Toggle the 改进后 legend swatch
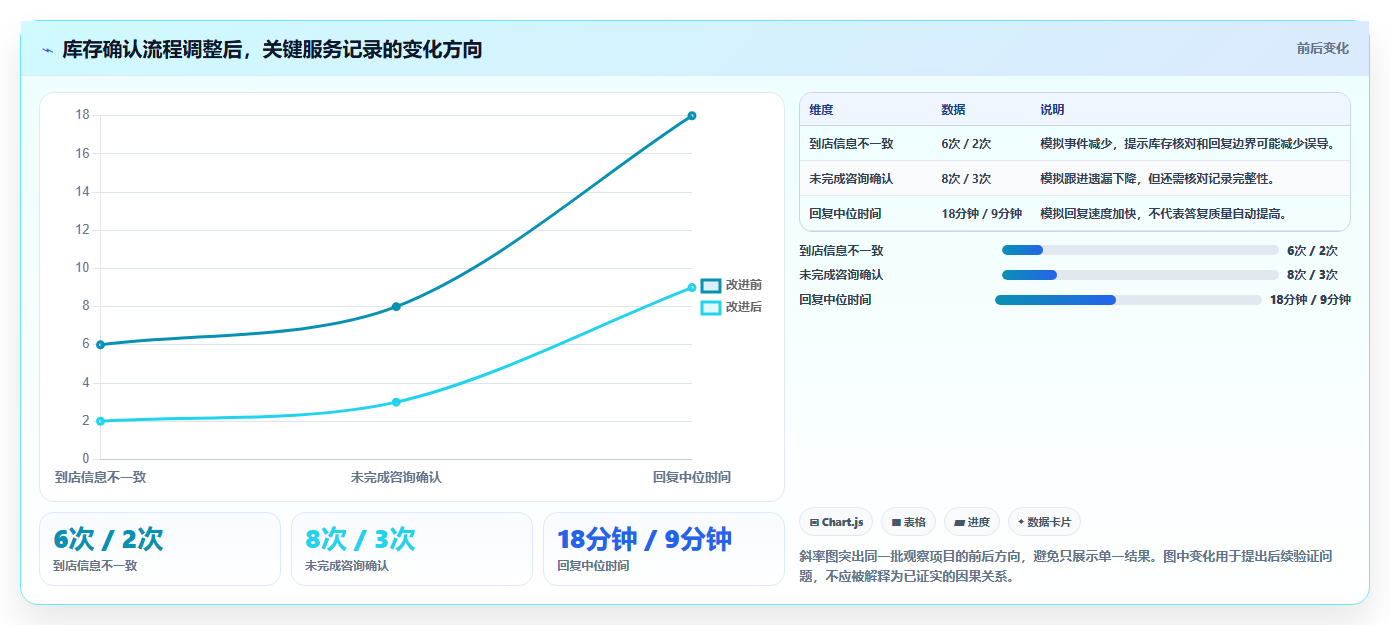This screenshot has width=1390, height=625. pos(710,307)
